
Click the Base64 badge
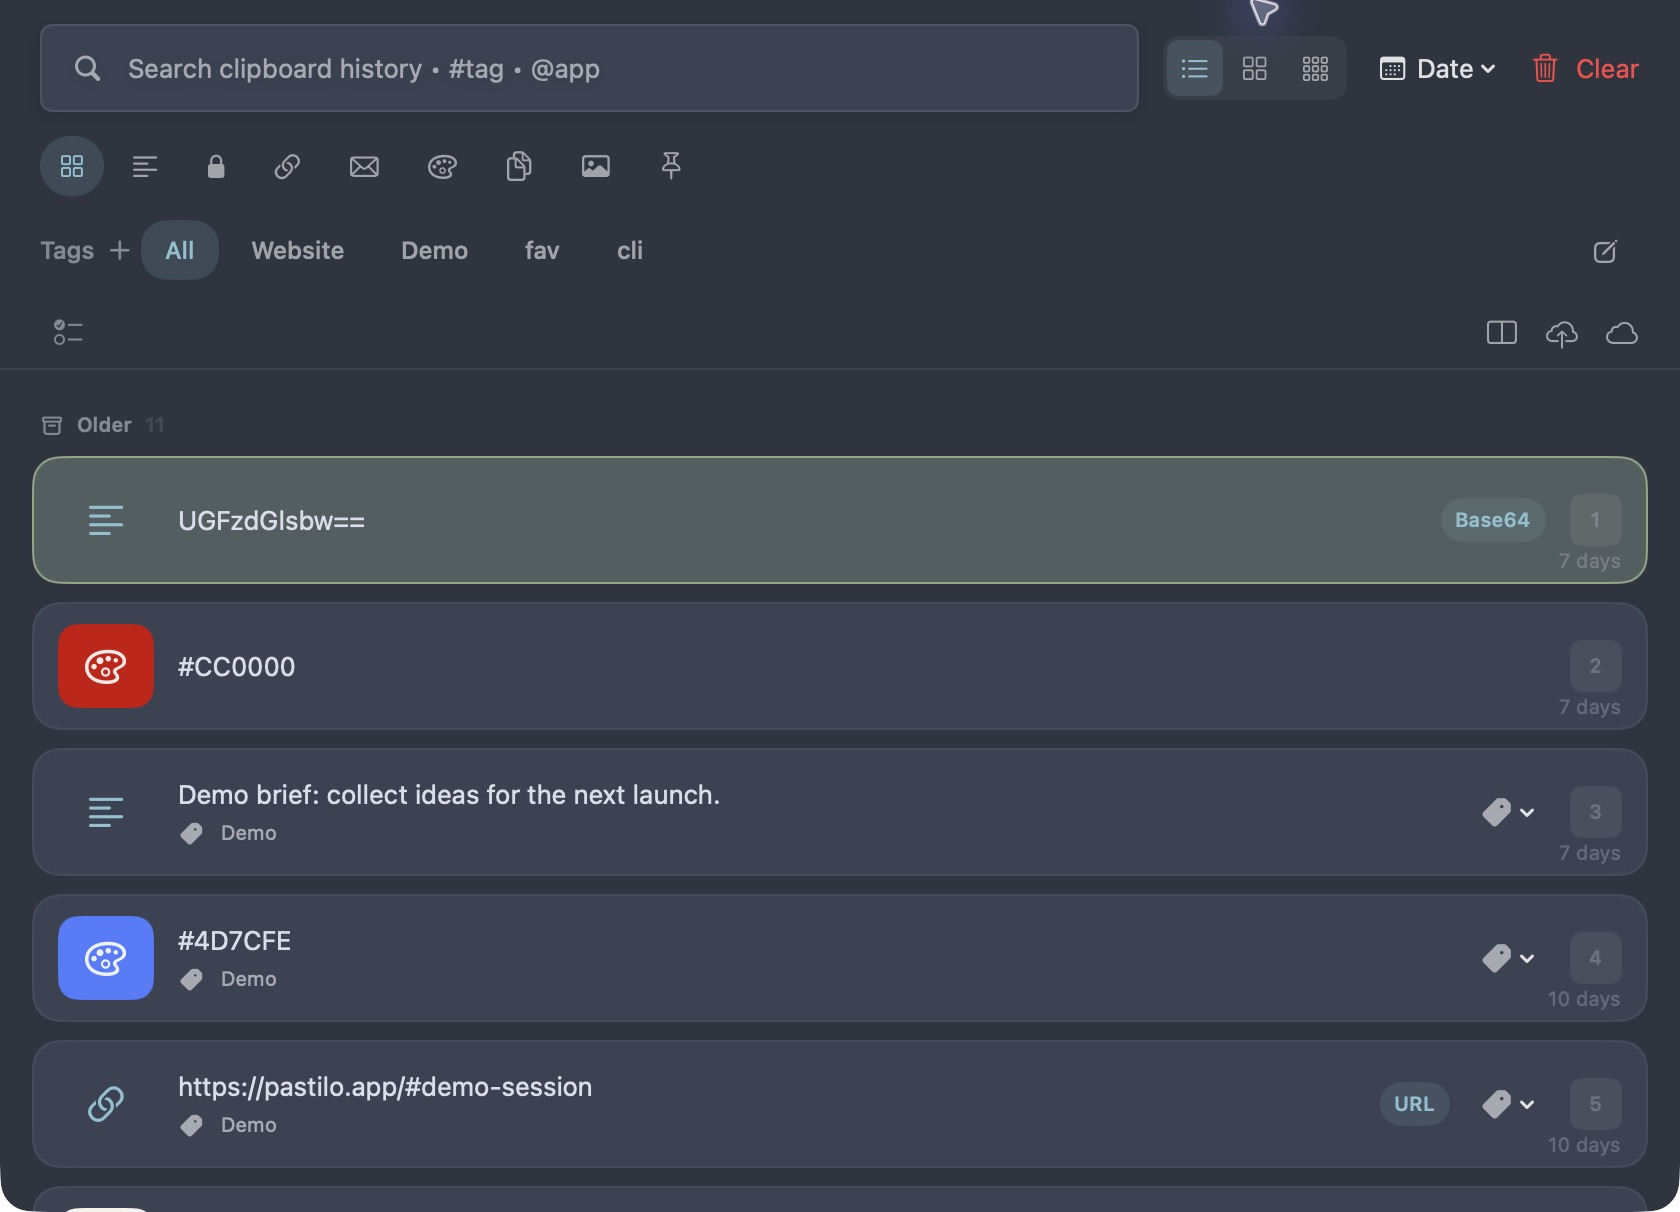1492,520
